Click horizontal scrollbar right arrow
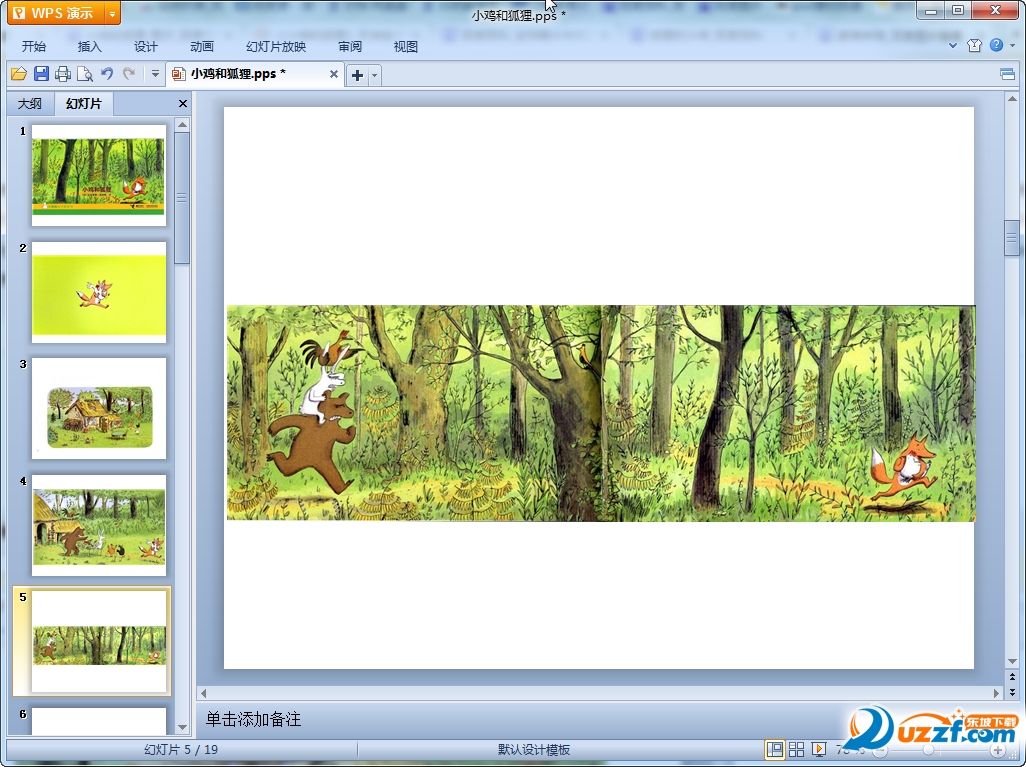This screenshot has height=767, width=1026. 997,693
